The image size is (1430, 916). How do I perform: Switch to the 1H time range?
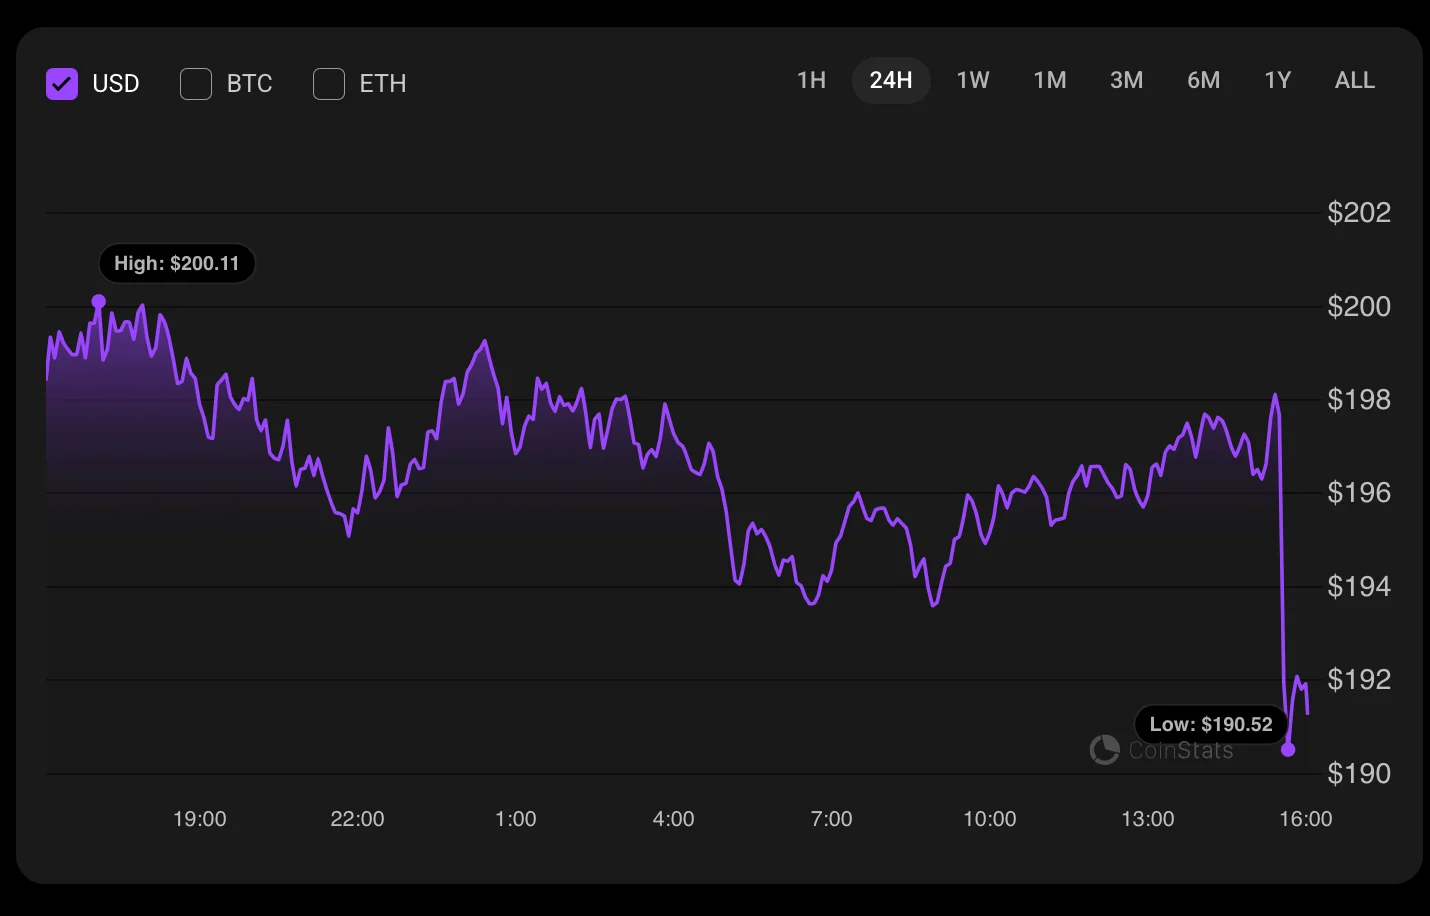pyautogui.click(x=811, y=80)
